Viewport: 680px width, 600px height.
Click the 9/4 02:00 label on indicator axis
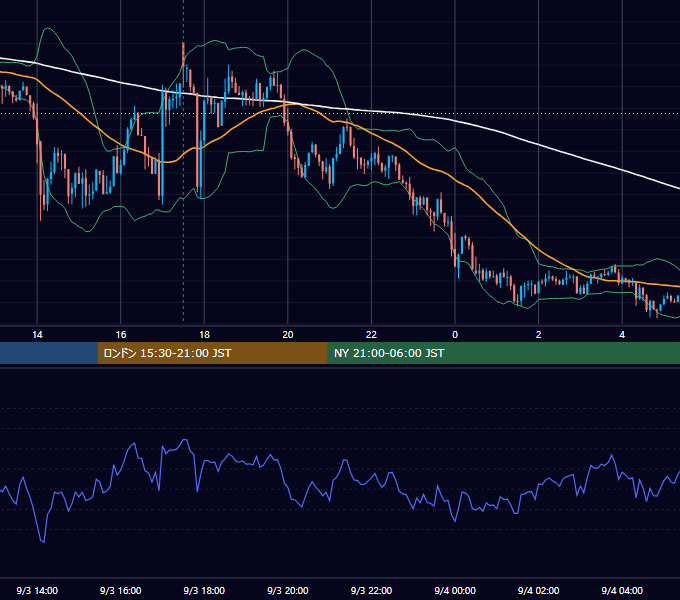[x=539, y=590]
